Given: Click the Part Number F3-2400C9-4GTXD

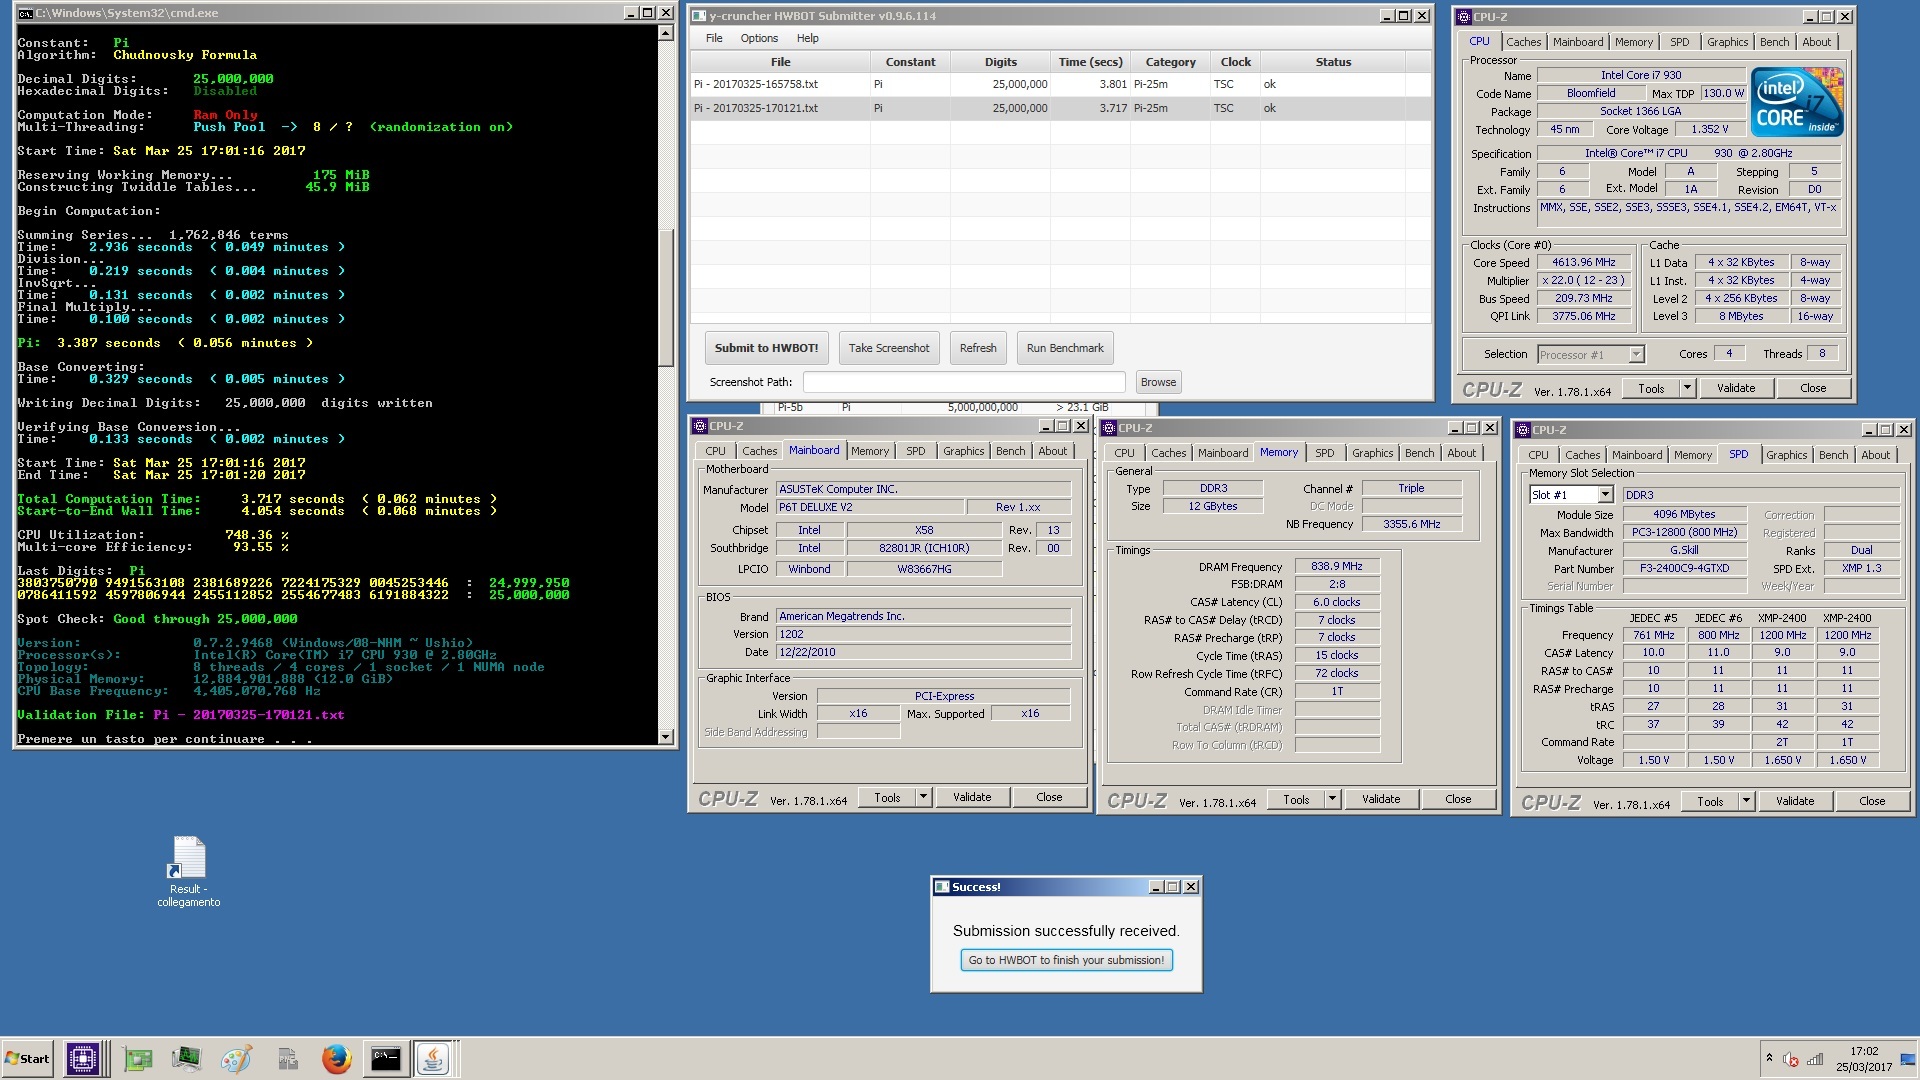Looking at the screenshot, I should pos(1684,568).
